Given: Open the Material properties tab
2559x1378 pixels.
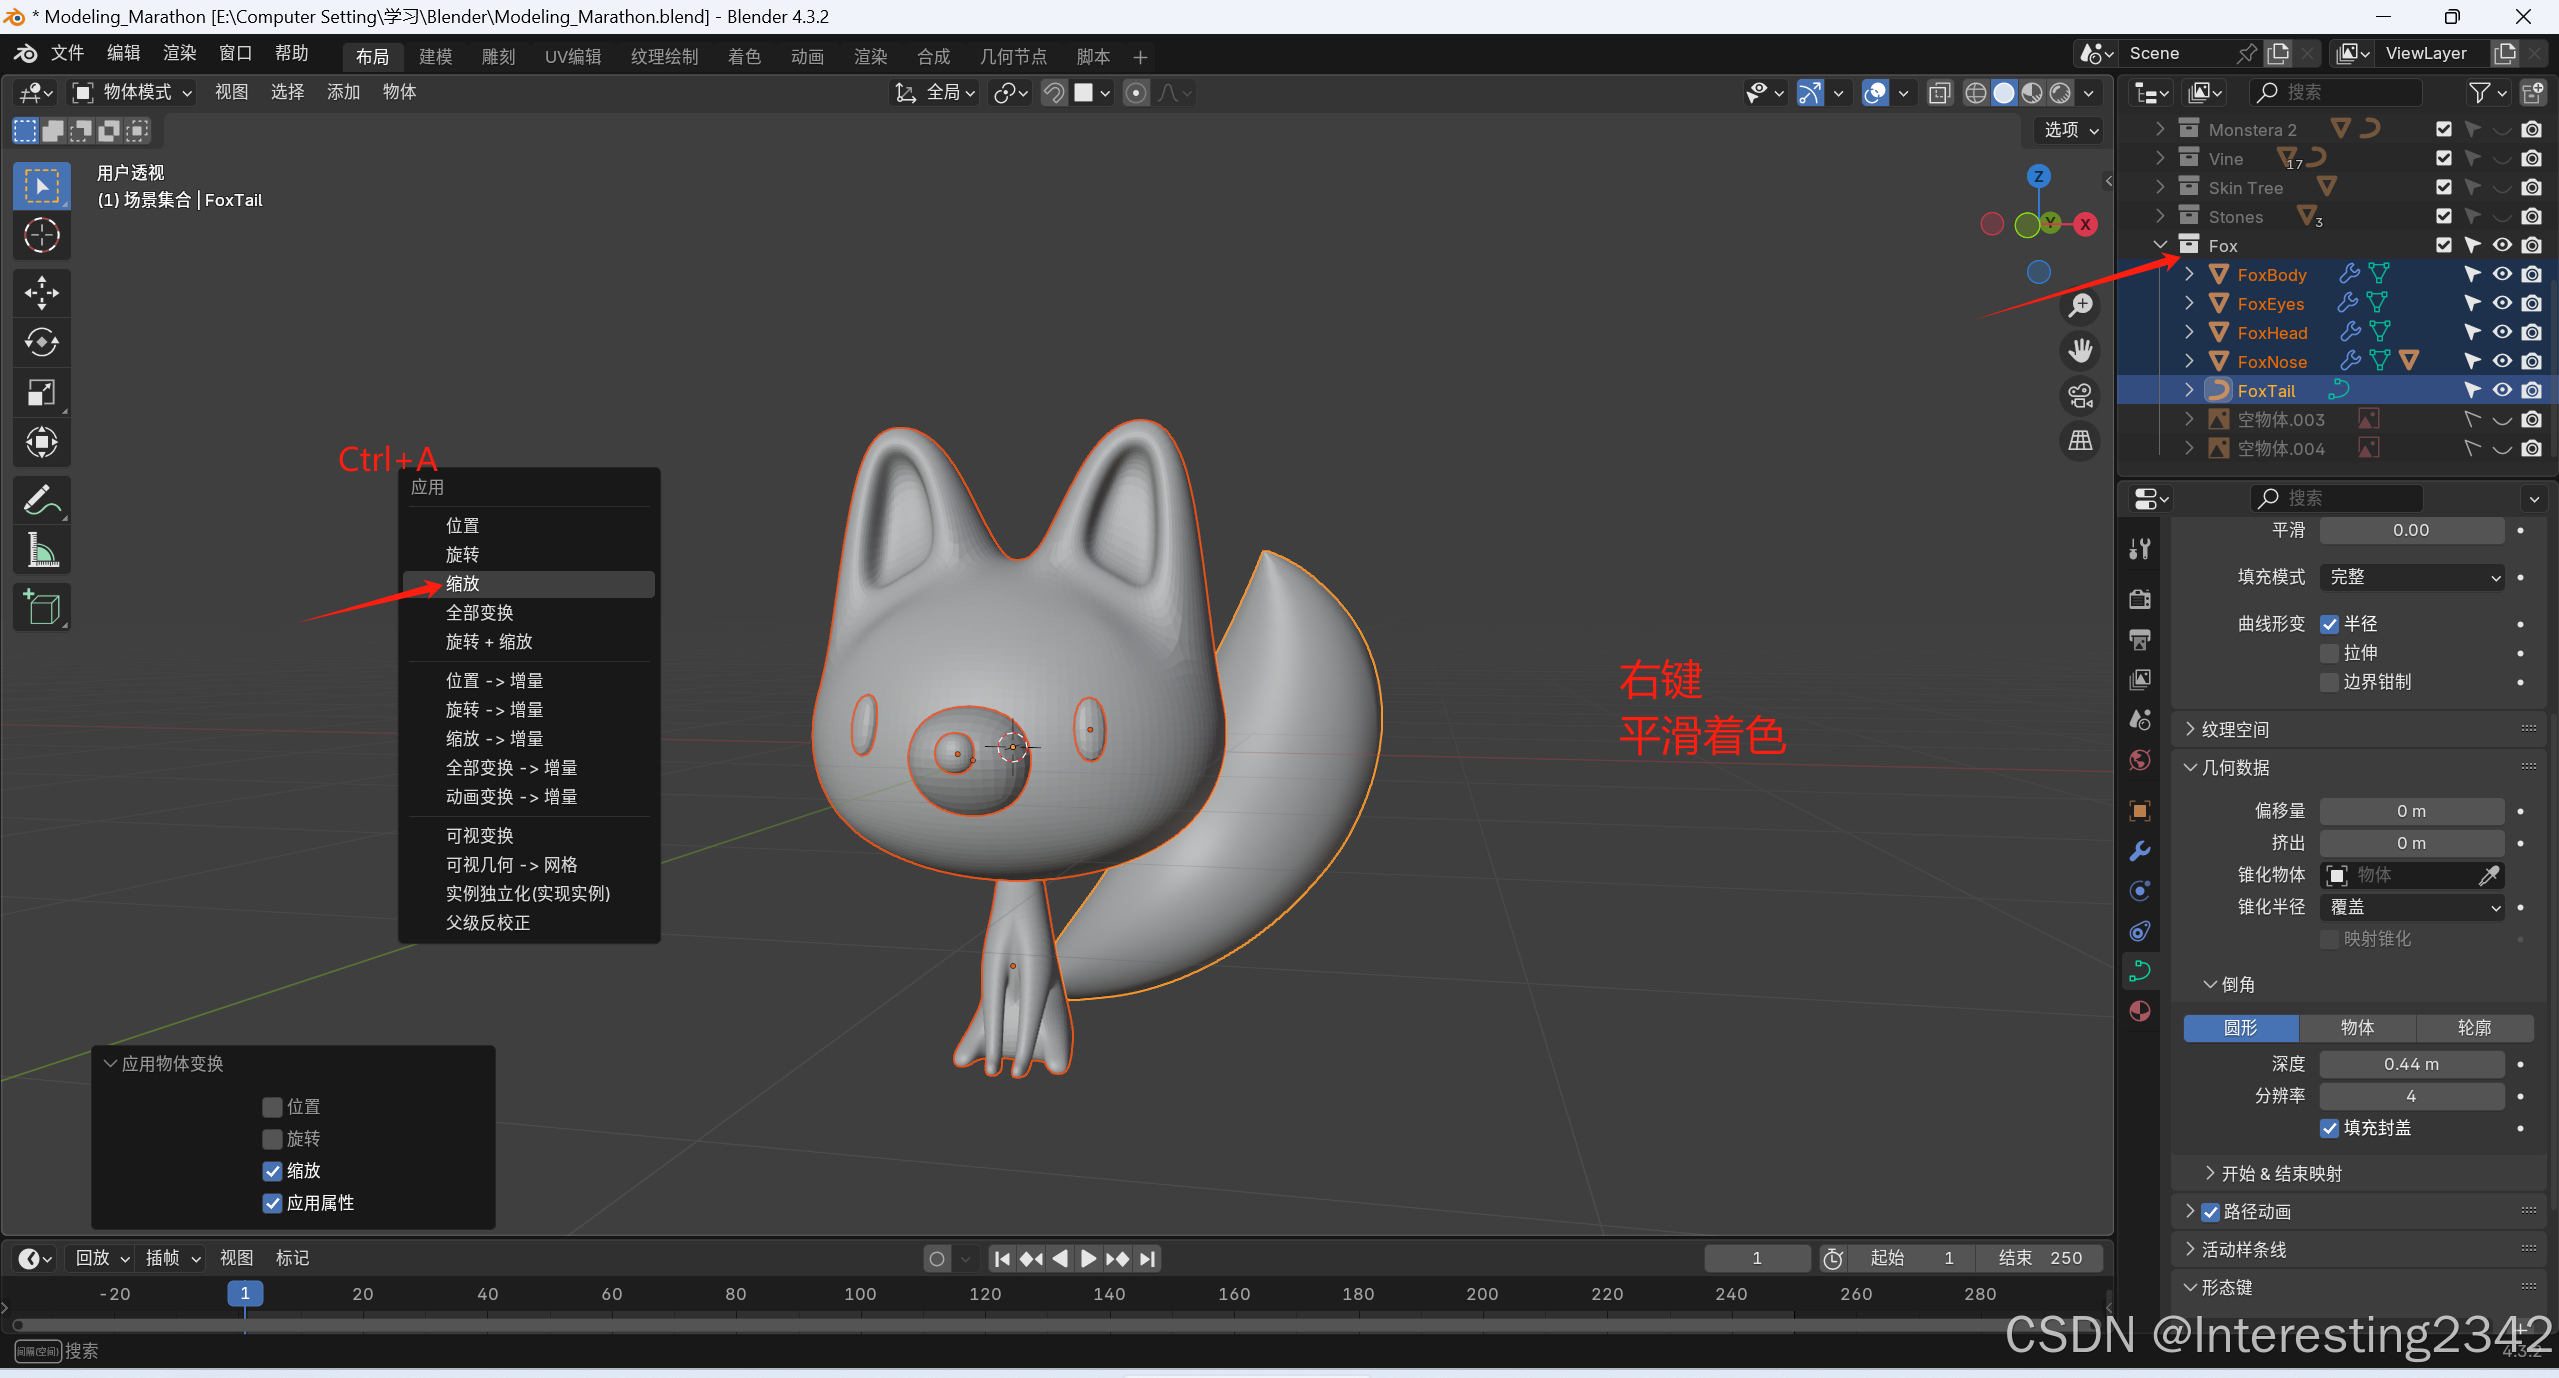Looking at the screenshot, I should [x=2140, y=1011].
